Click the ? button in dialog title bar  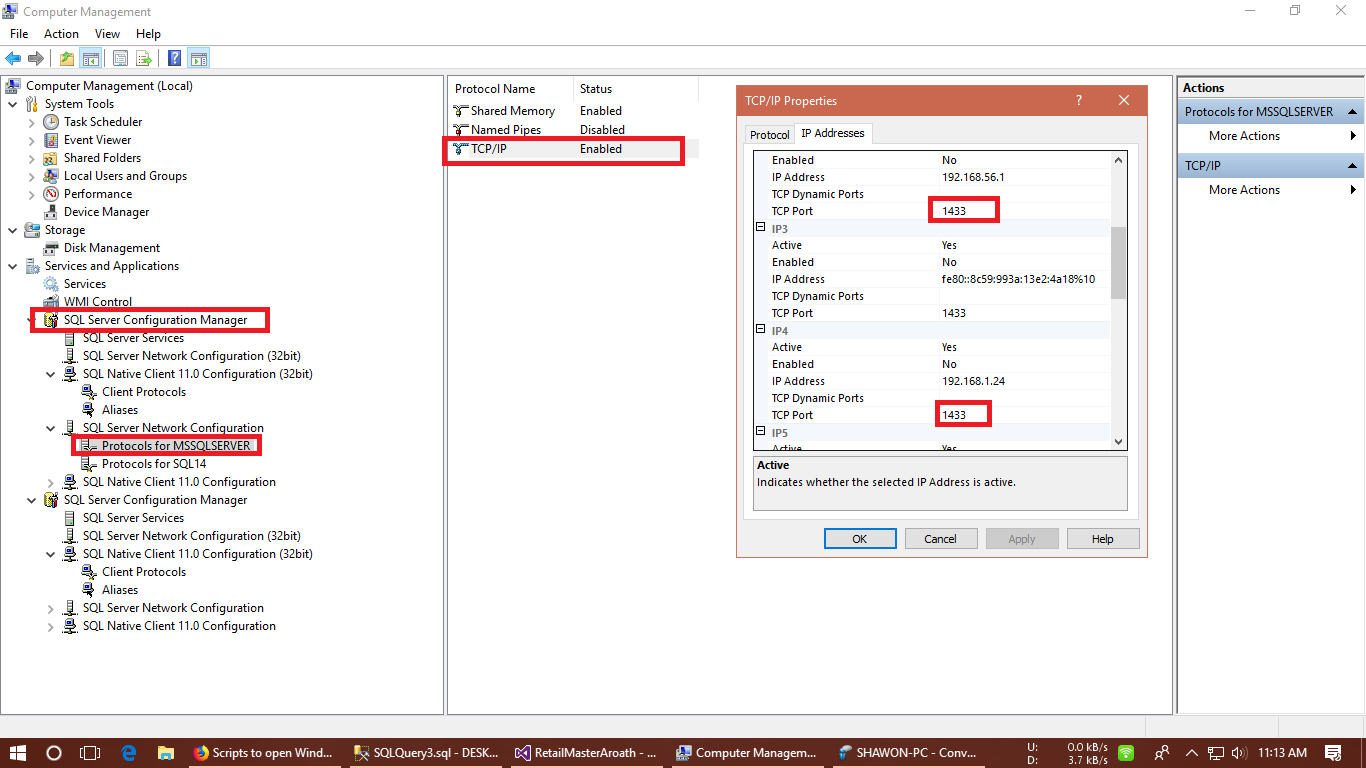1079,101
